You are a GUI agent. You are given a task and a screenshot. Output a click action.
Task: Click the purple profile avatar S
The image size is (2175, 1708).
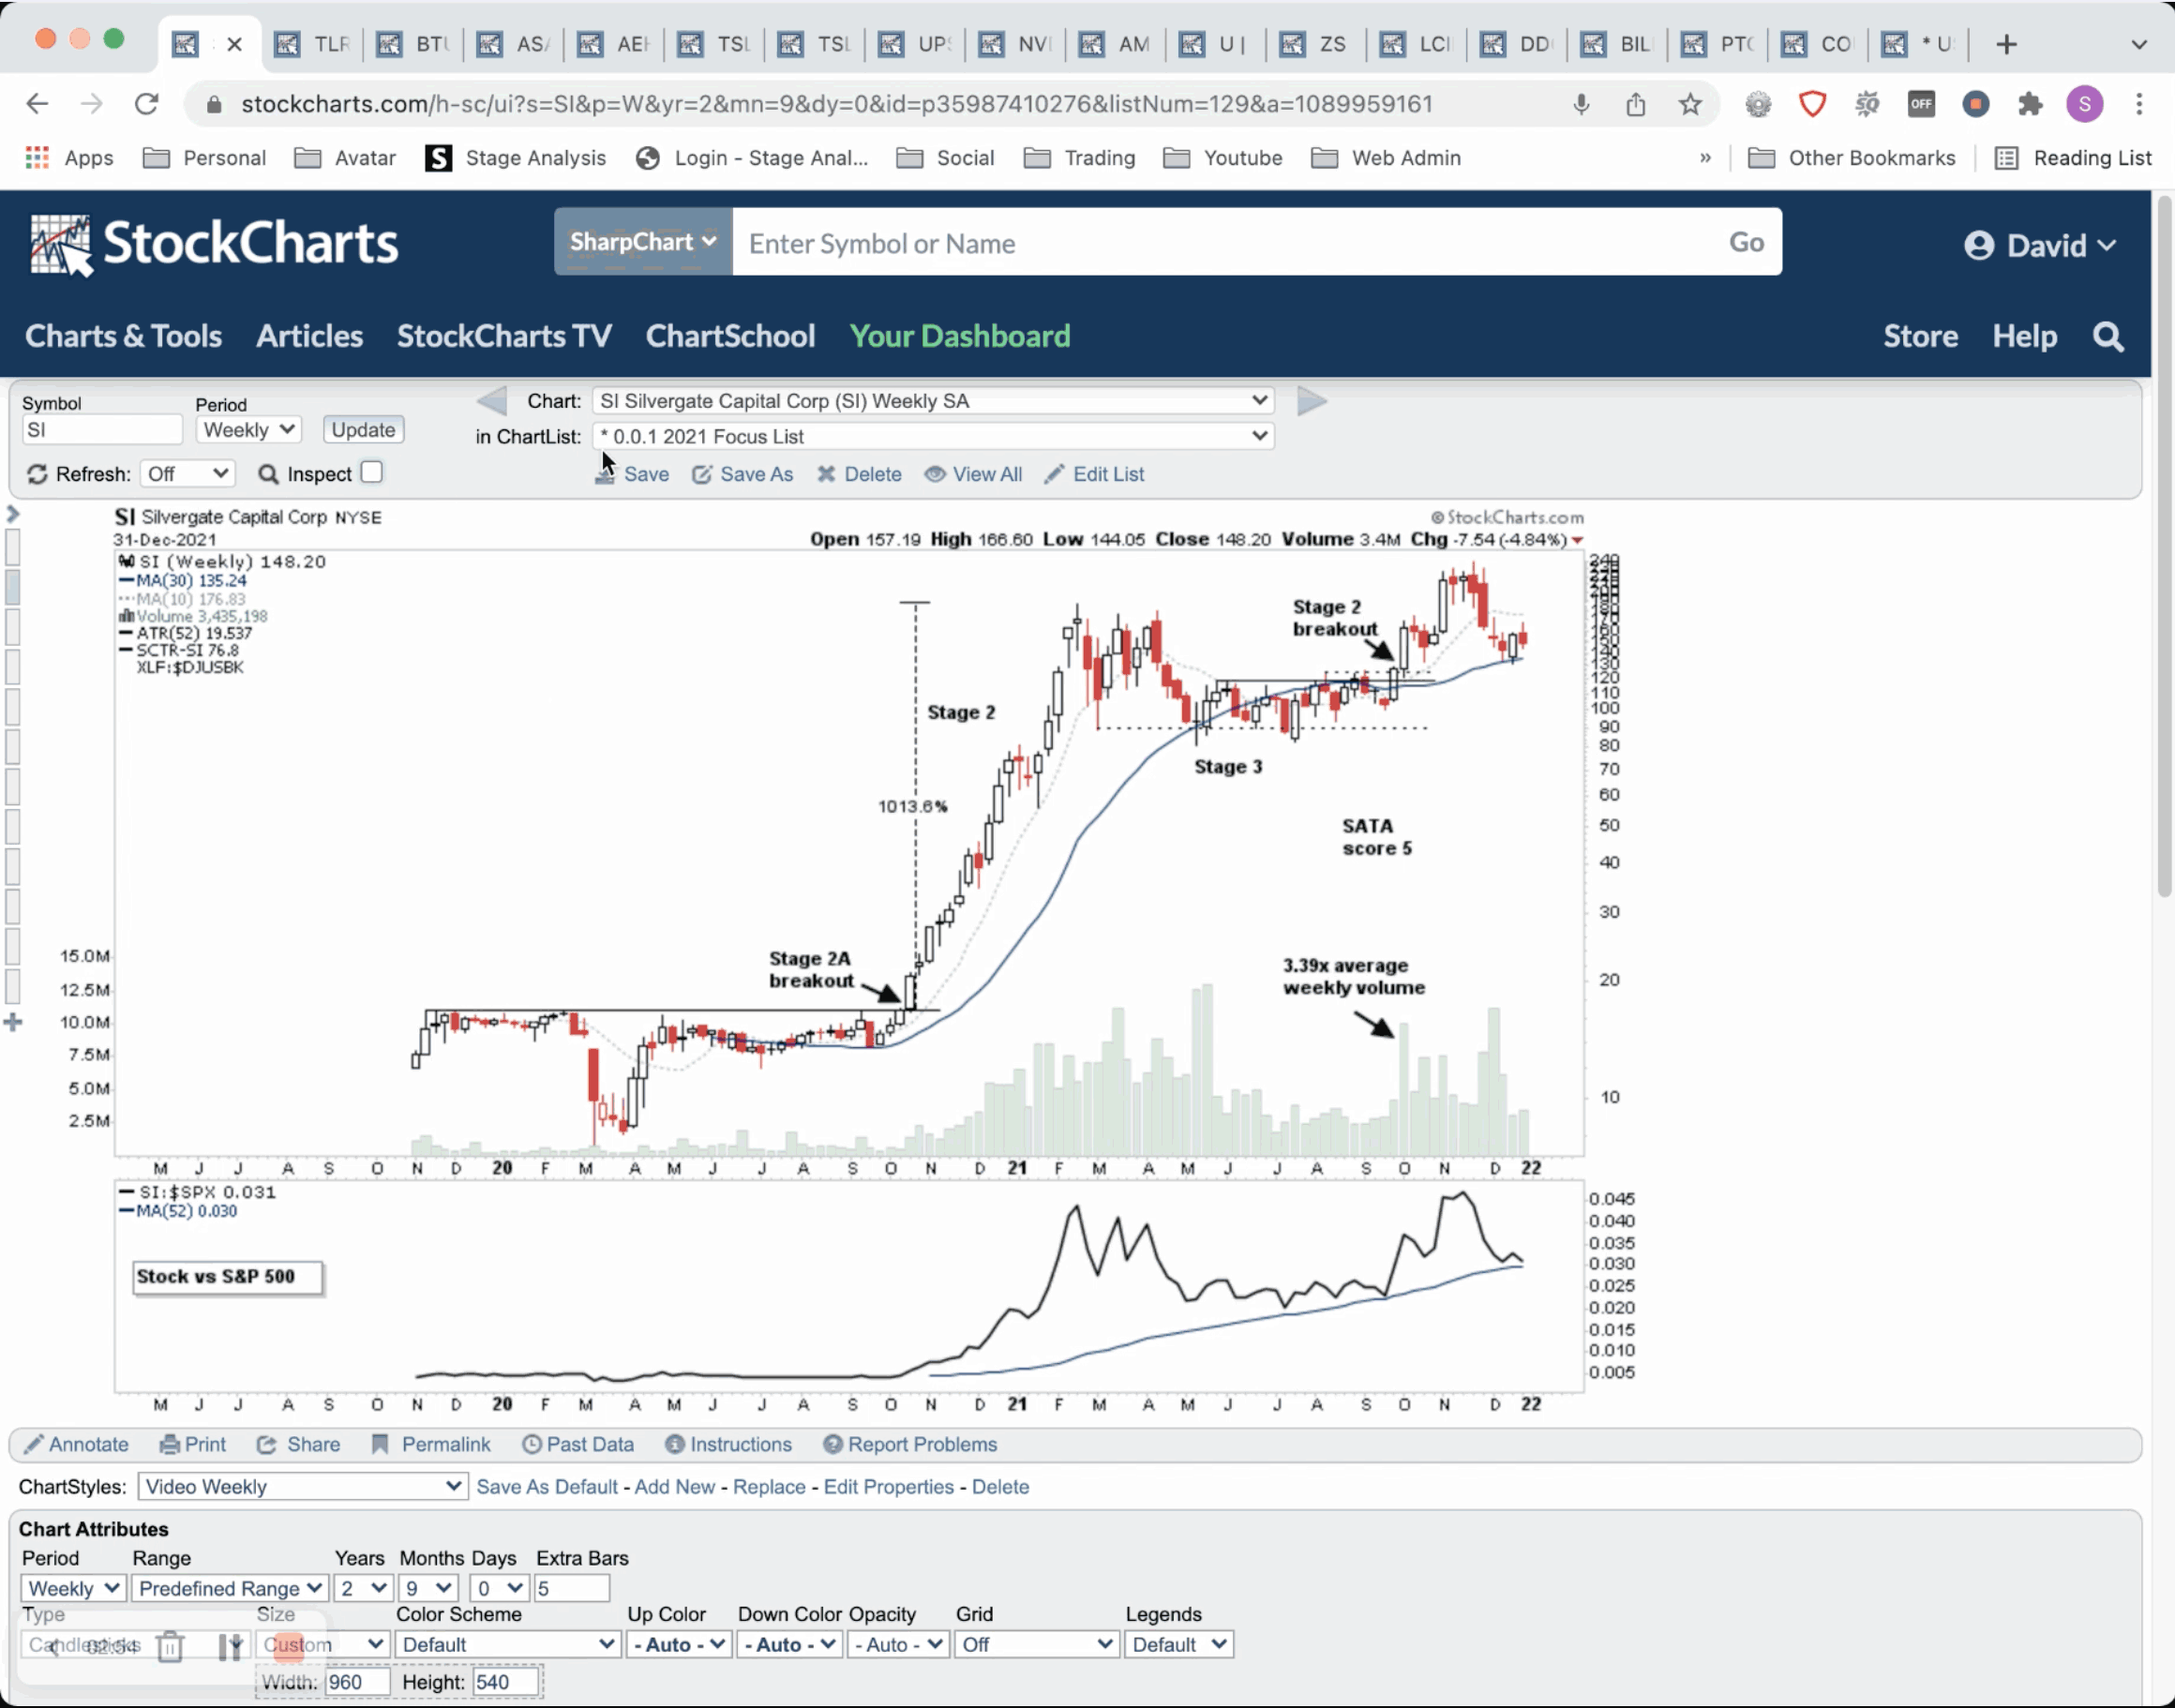[2084, 104]
